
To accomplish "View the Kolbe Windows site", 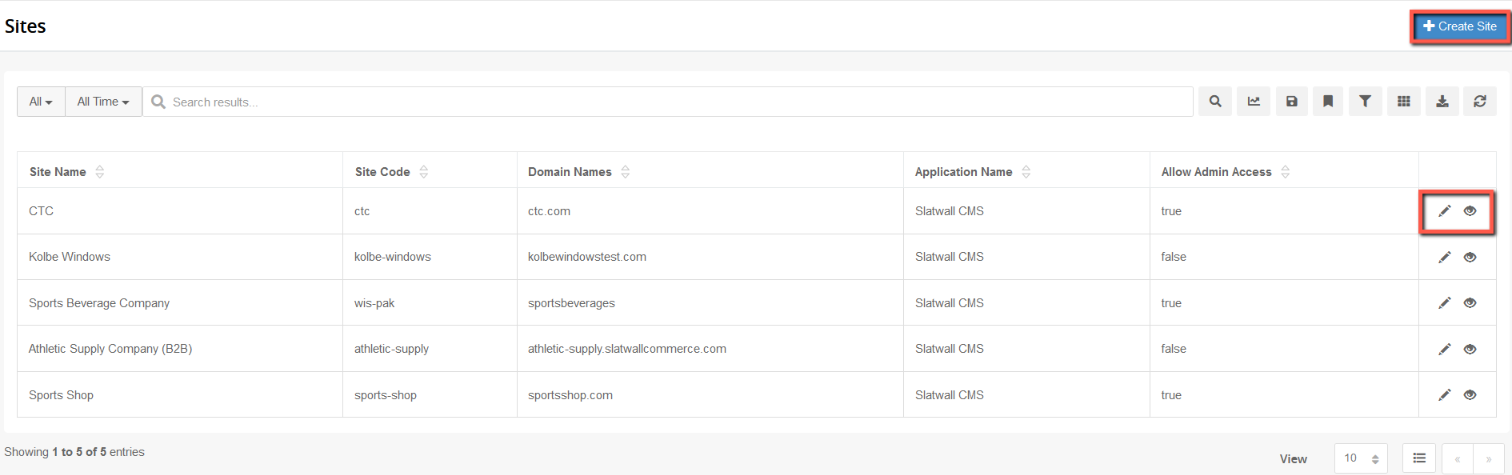I will [1470, 257].
